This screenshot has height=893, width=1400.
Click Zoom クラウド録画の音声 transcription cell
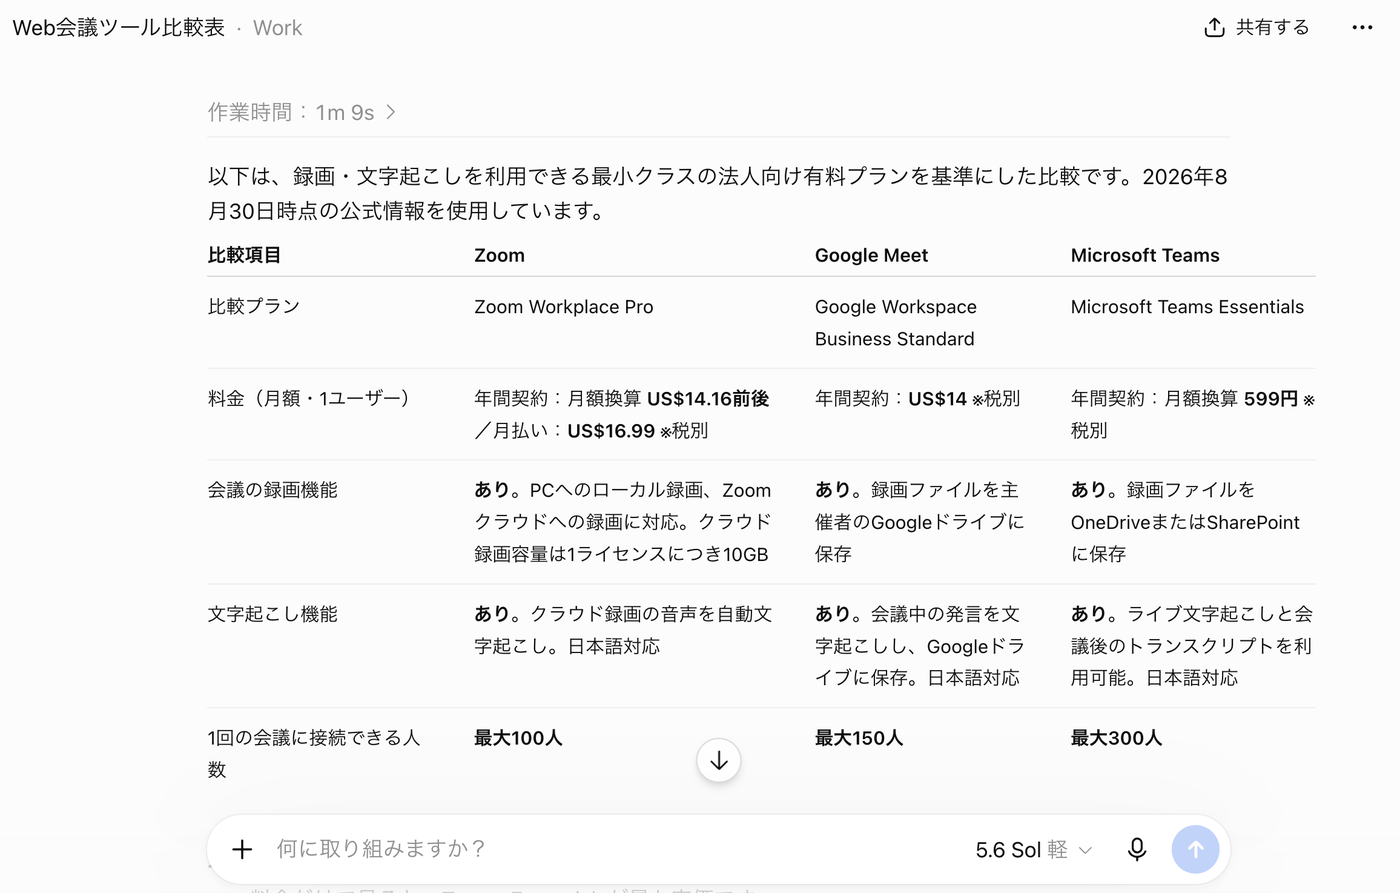(623, 630)
